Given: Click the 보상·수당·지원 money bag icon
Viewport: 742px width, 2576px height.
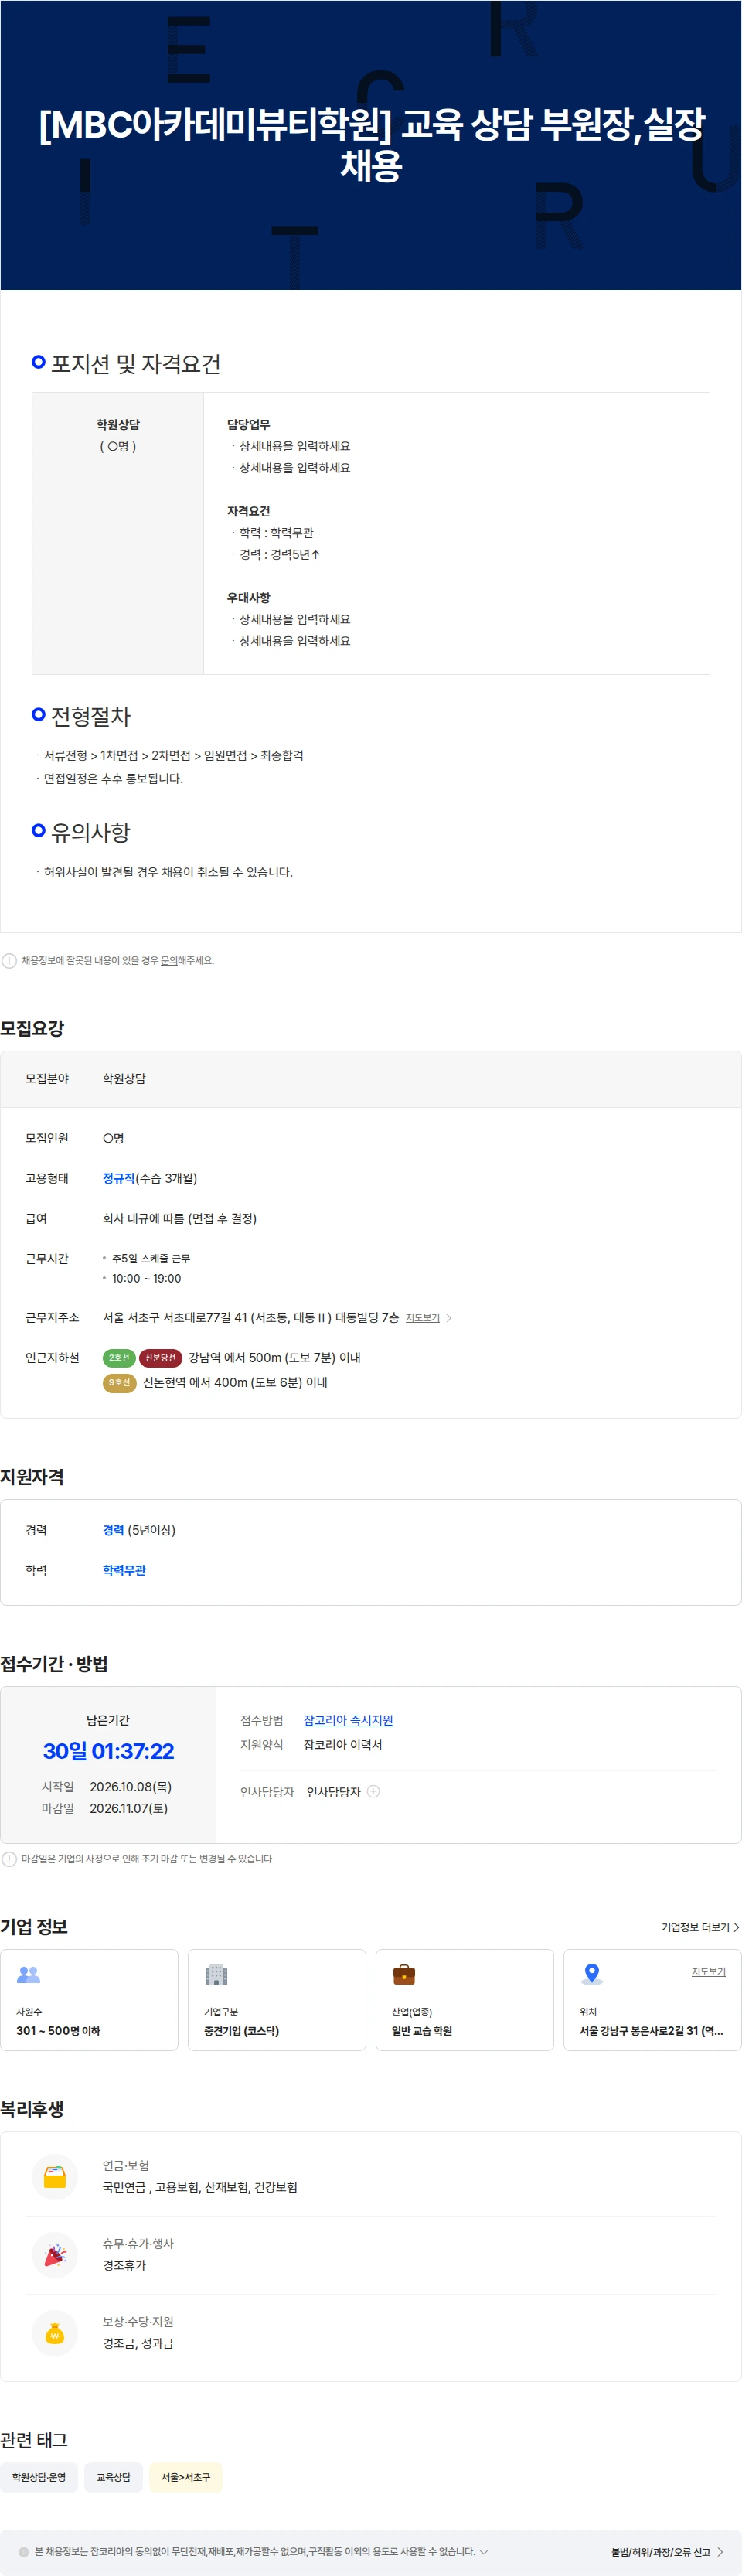Looking at the screenshot, I should tap(55, 2332).
